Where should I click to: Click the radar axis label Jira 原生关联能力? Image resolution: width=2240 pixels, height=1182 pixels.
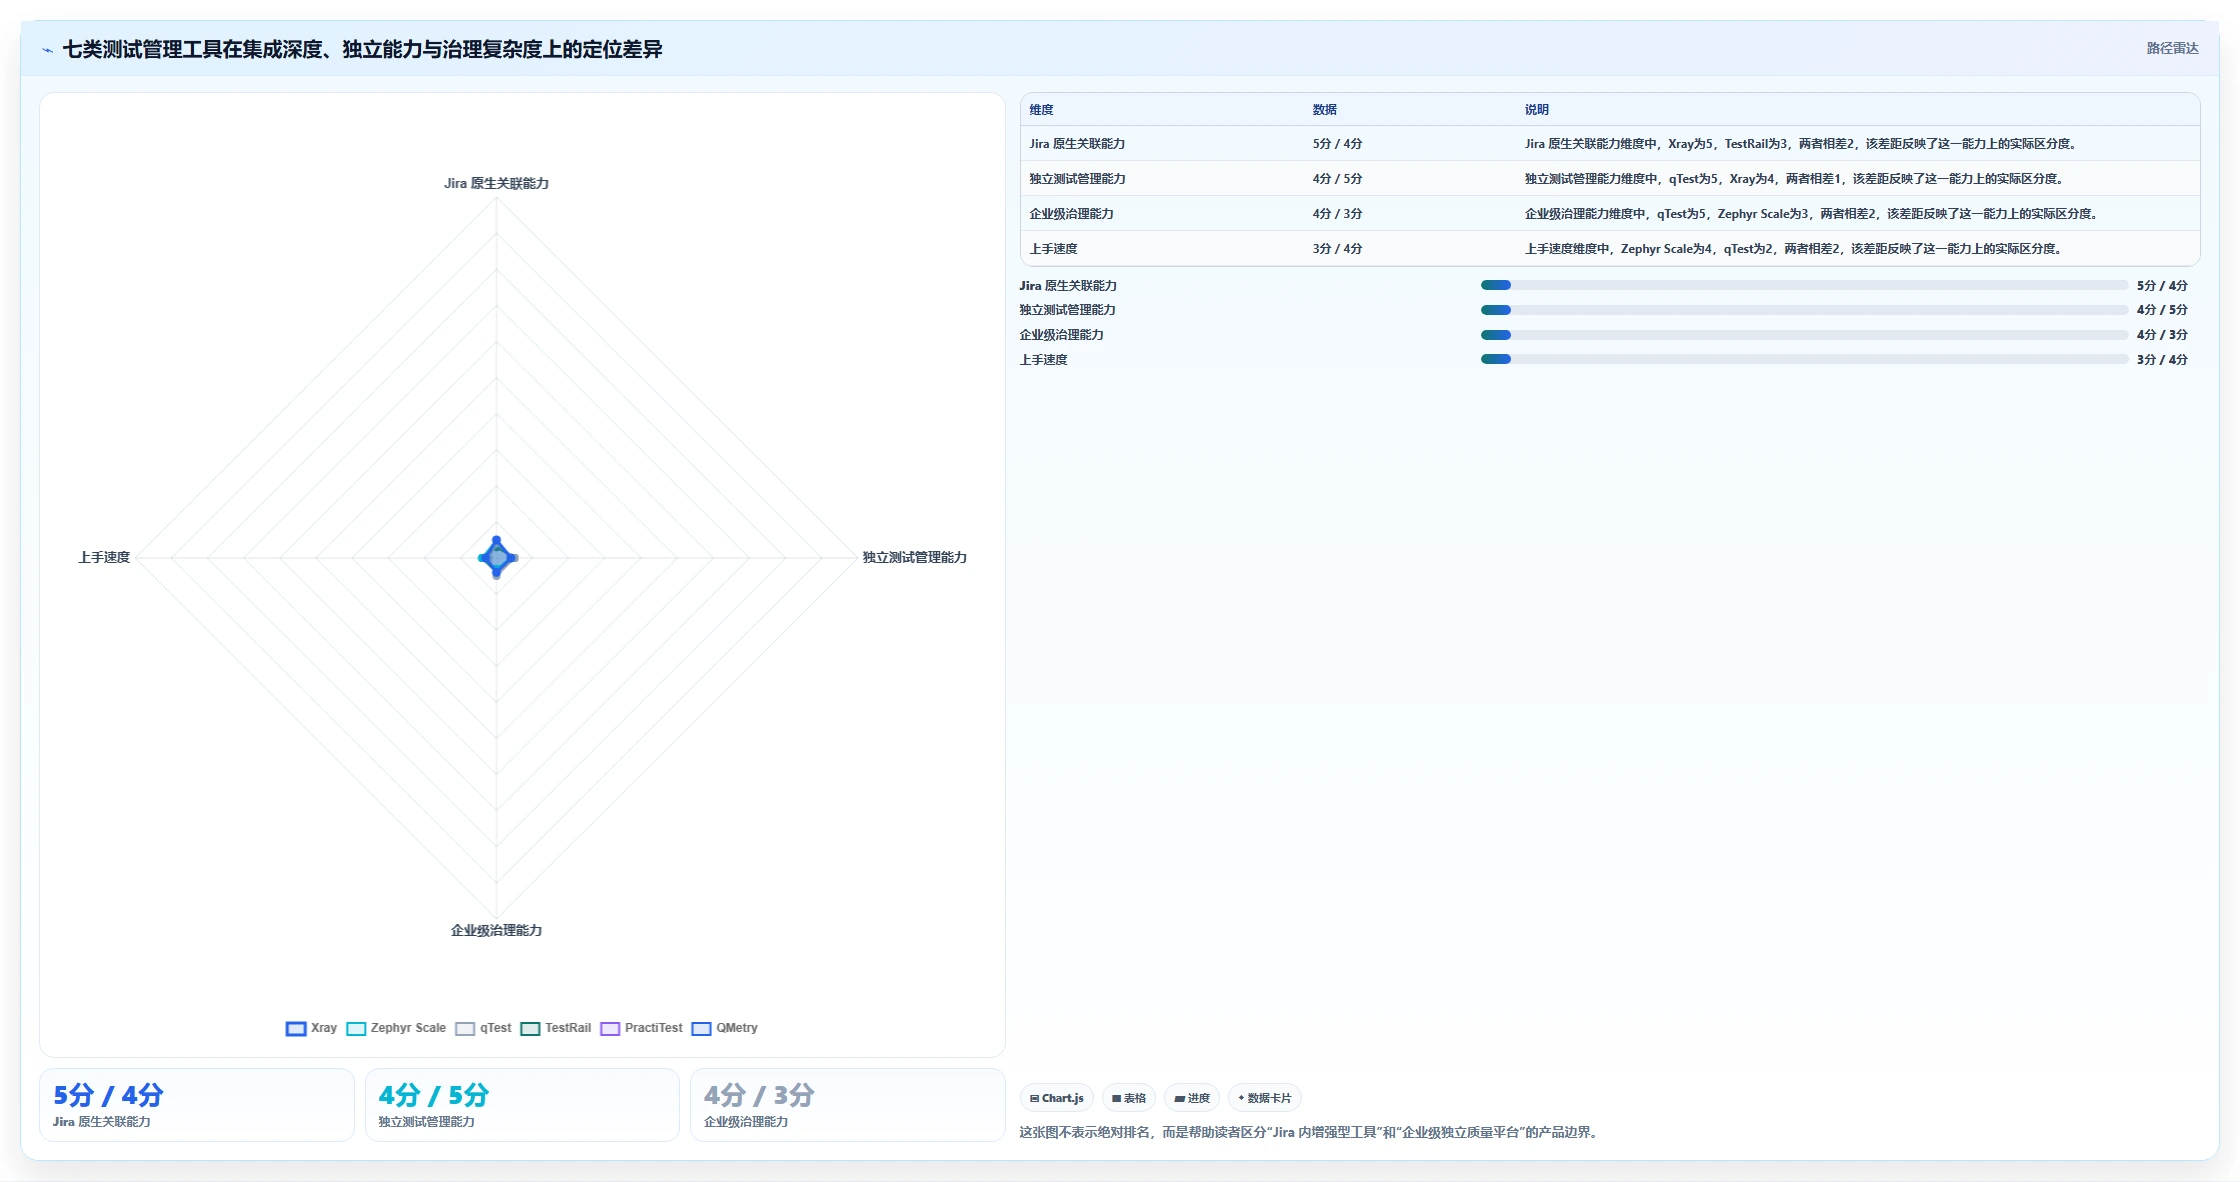[496, 184]
